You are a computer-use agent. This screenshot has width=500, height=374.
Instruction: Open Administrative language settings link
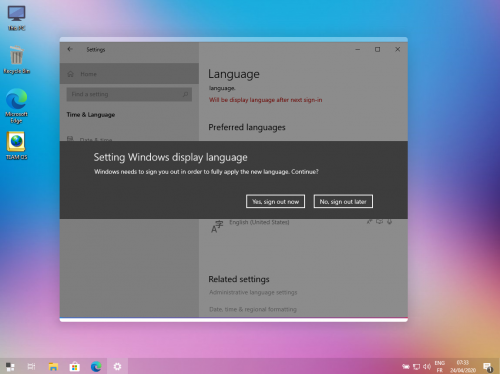click(253, 292)
